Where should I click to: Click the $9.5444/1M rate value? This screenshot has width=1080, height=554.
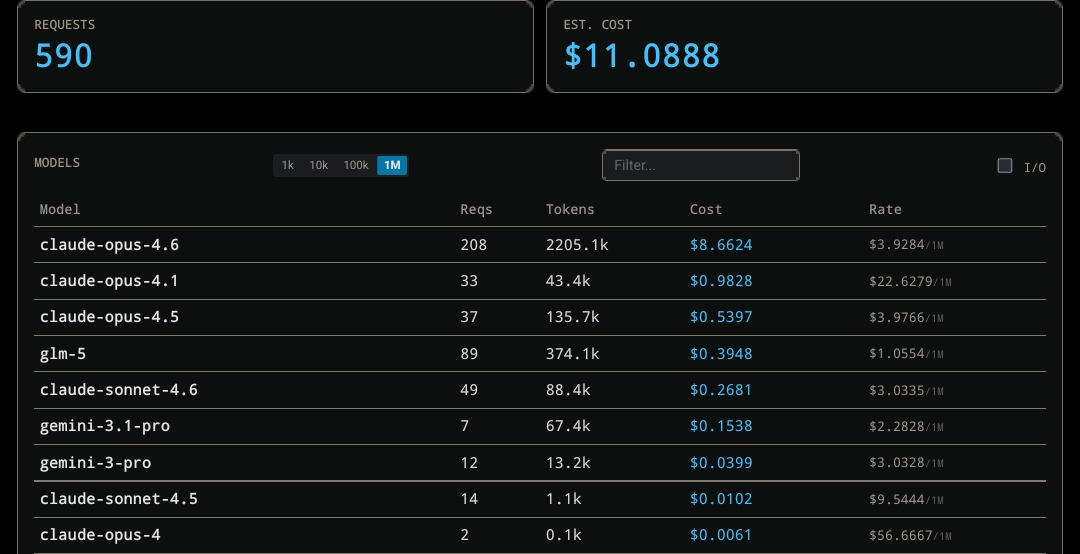coord(906,499)
